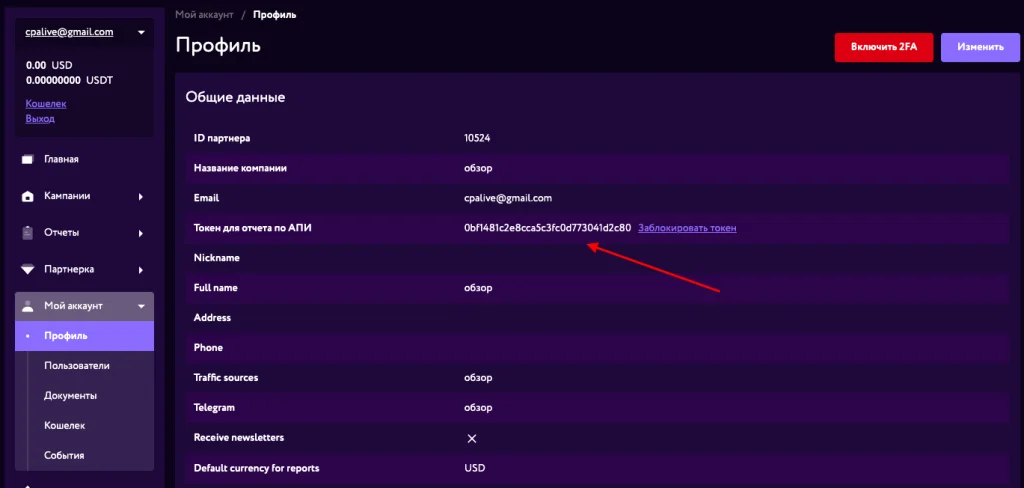
Task: Click the Nickname row label
Action: coord(217,258)
